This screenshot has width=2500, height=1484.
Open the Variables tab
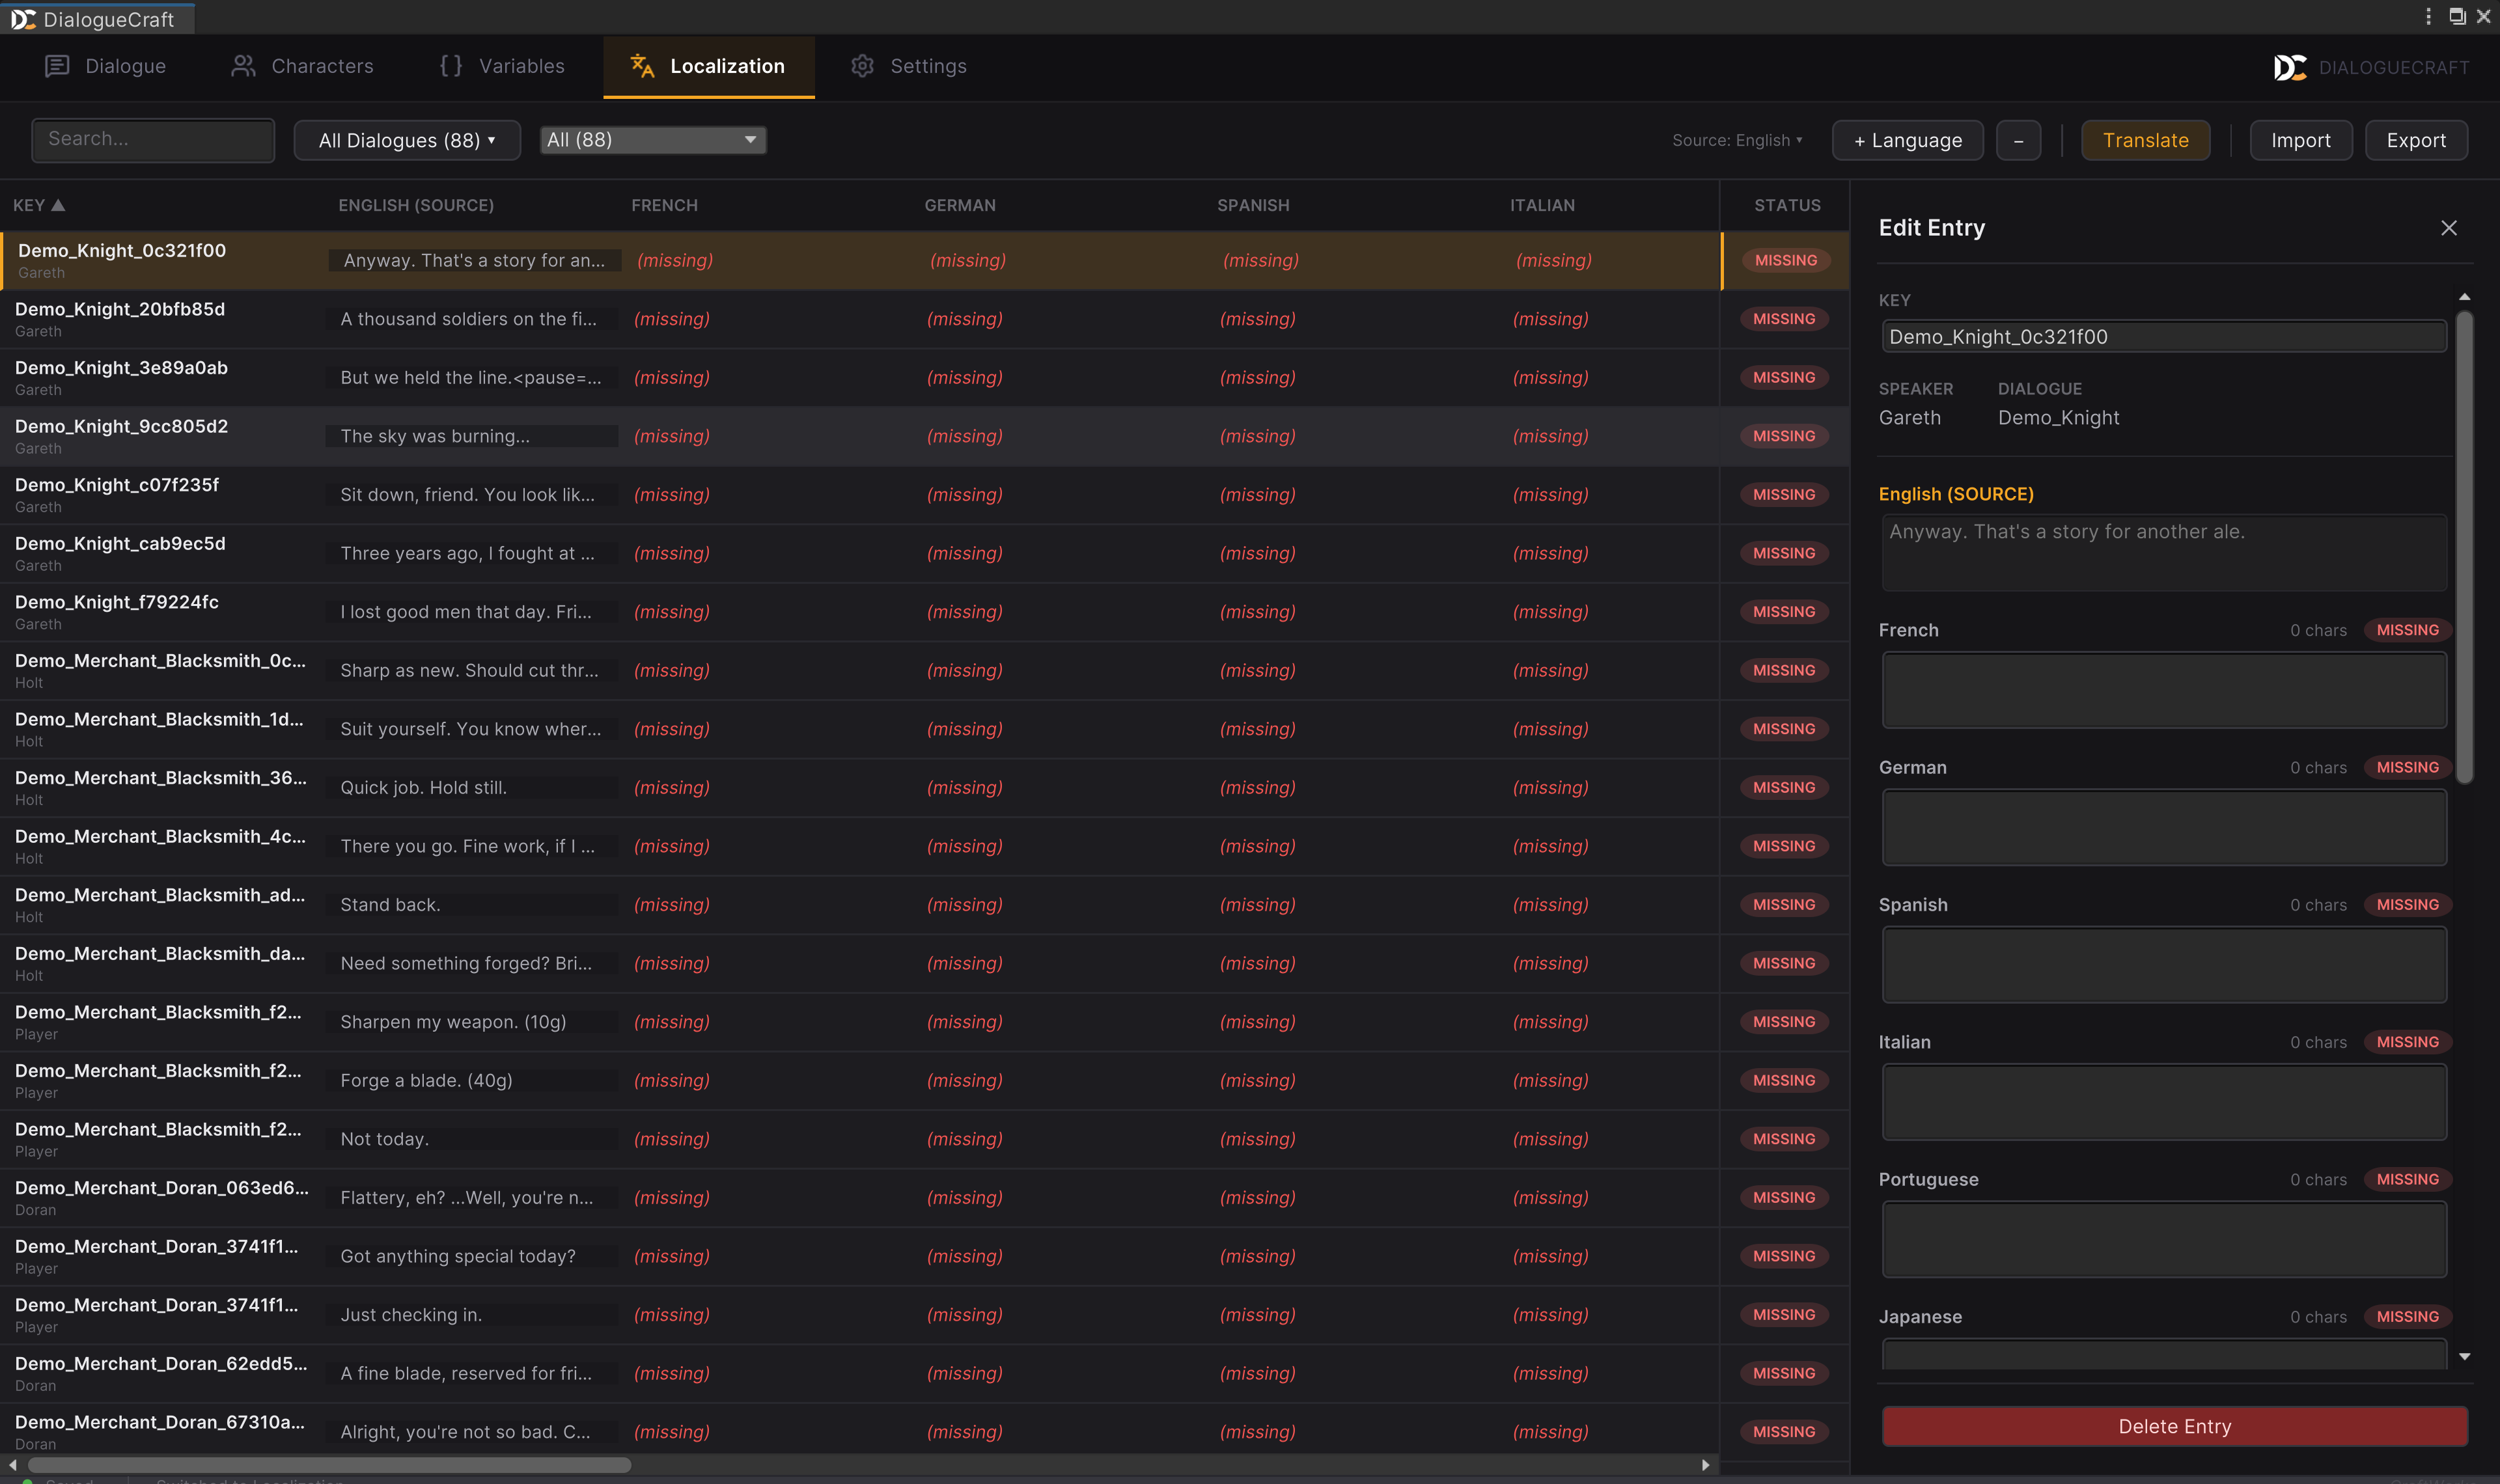click(502, 66)
